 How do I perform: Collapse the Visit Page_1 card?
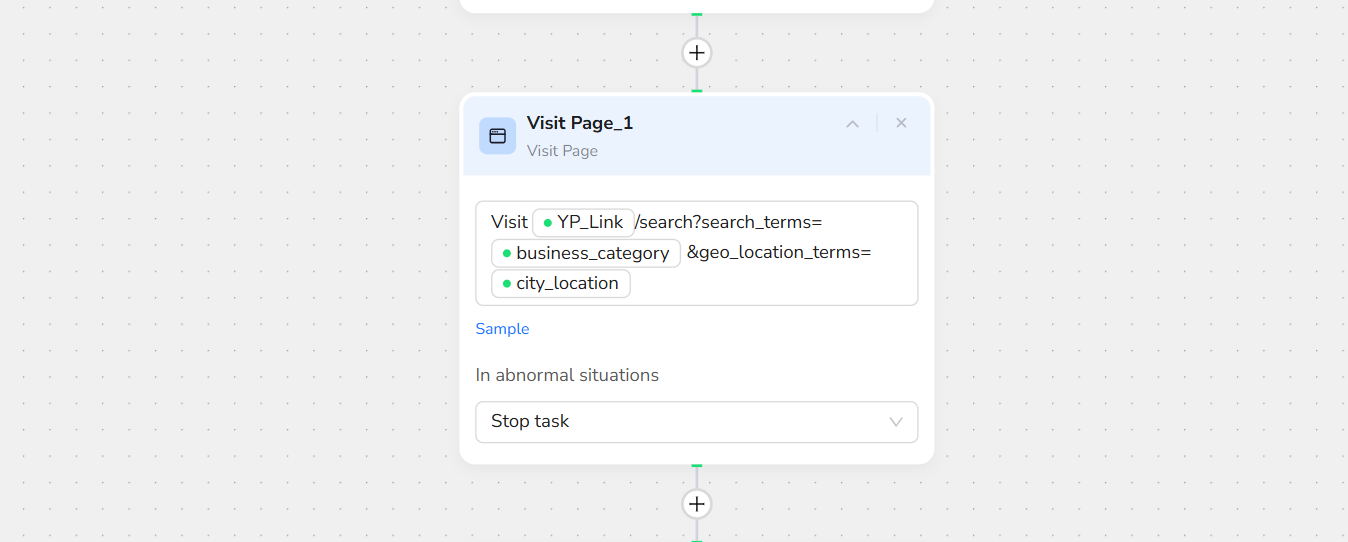[x=852, y=124]
